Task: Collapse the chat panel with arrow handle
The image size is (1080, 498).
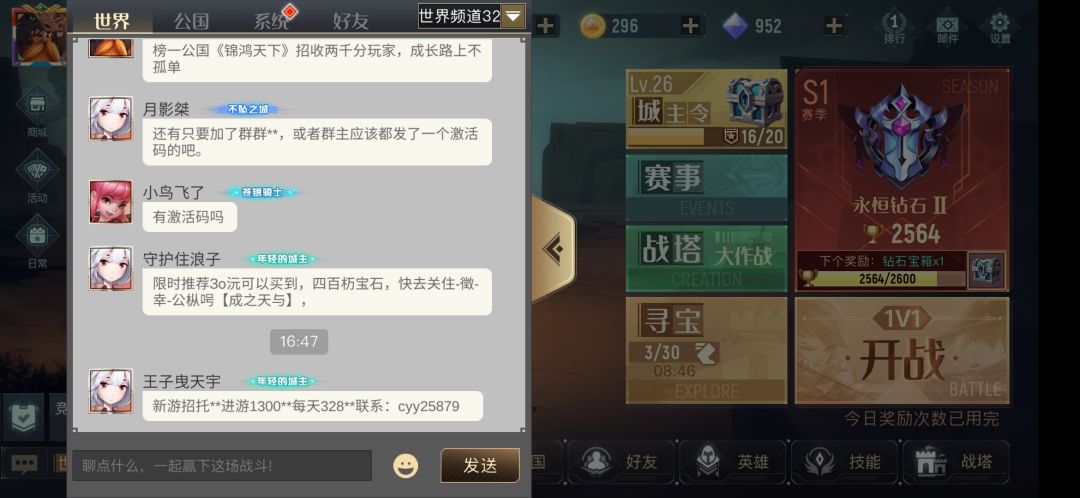Action: [552, 249]
